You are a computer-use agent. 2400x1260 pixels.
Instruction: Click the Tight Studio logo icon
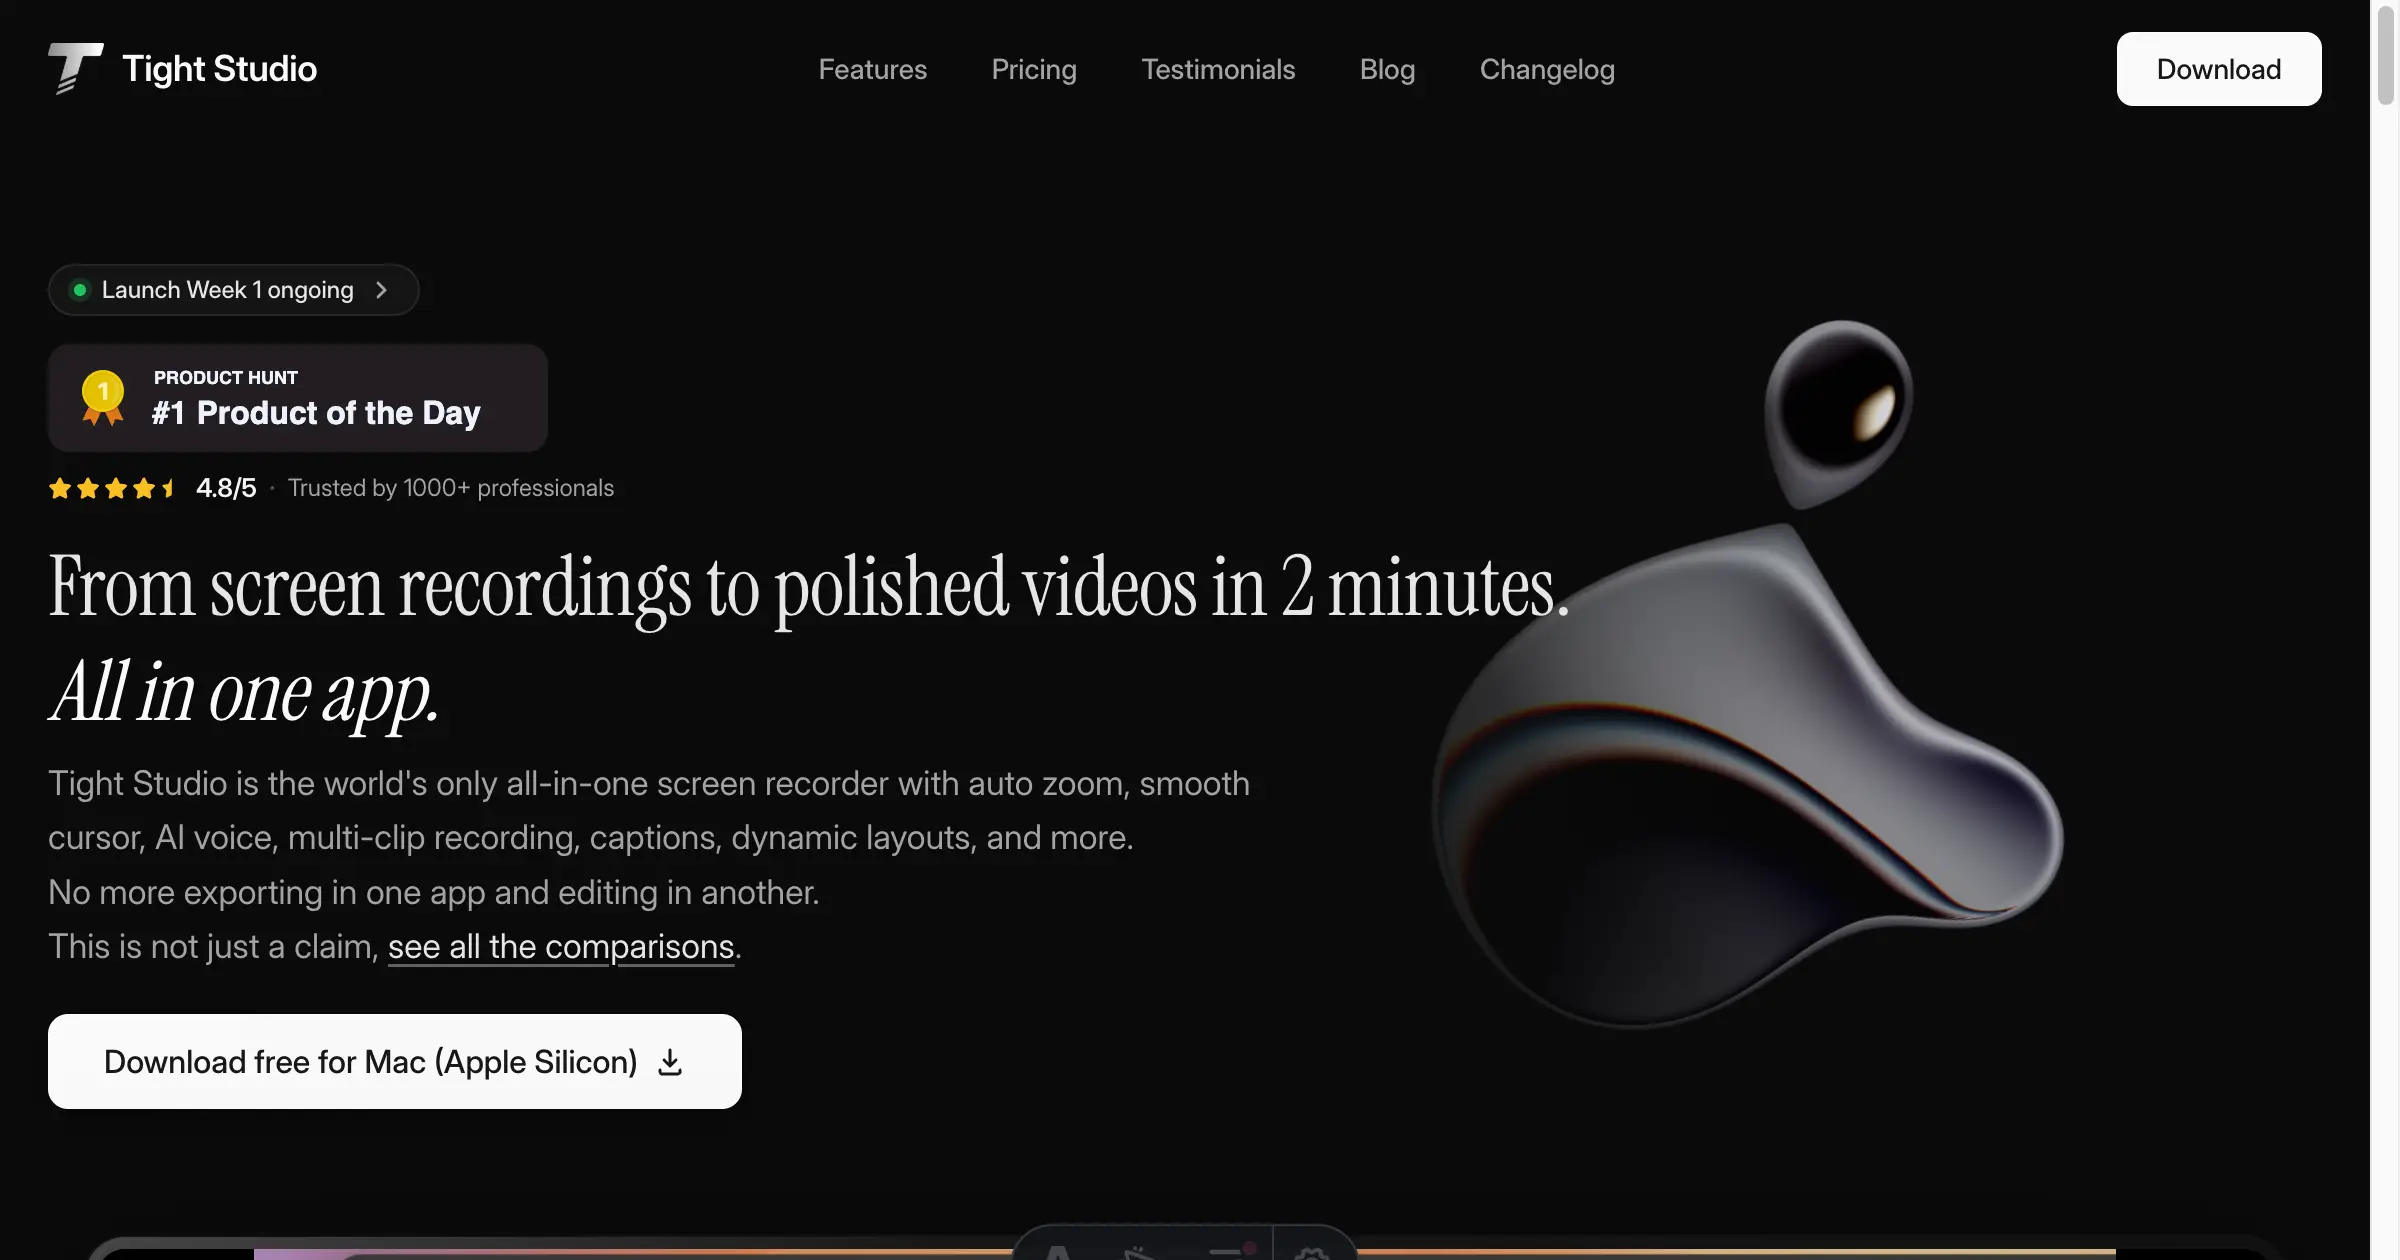point(76,68)
